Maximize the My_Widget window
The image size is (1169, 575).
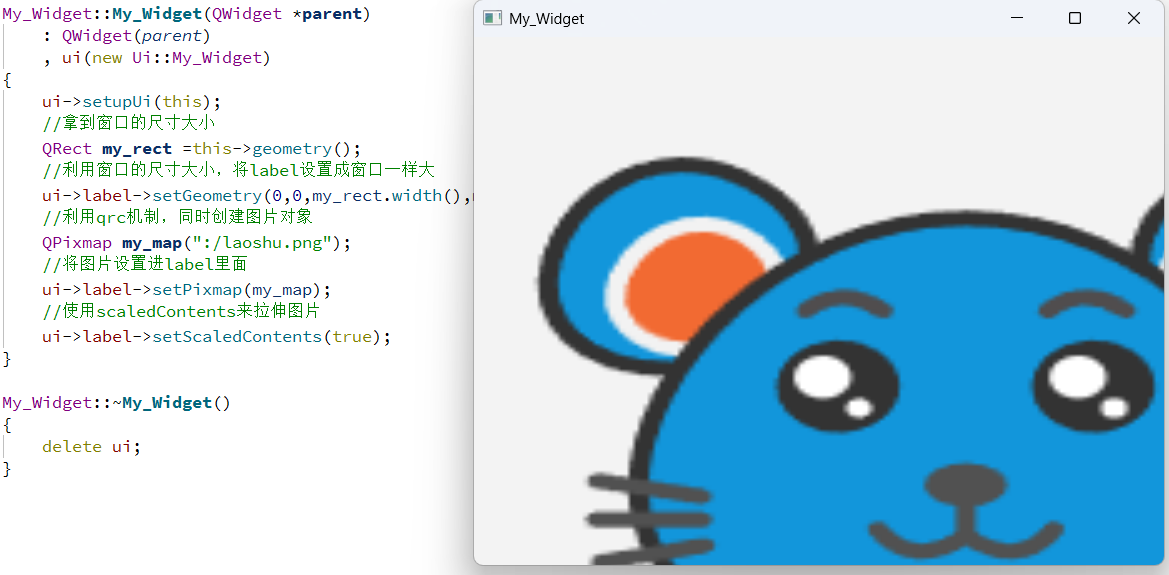click(x=1074, y=19)
